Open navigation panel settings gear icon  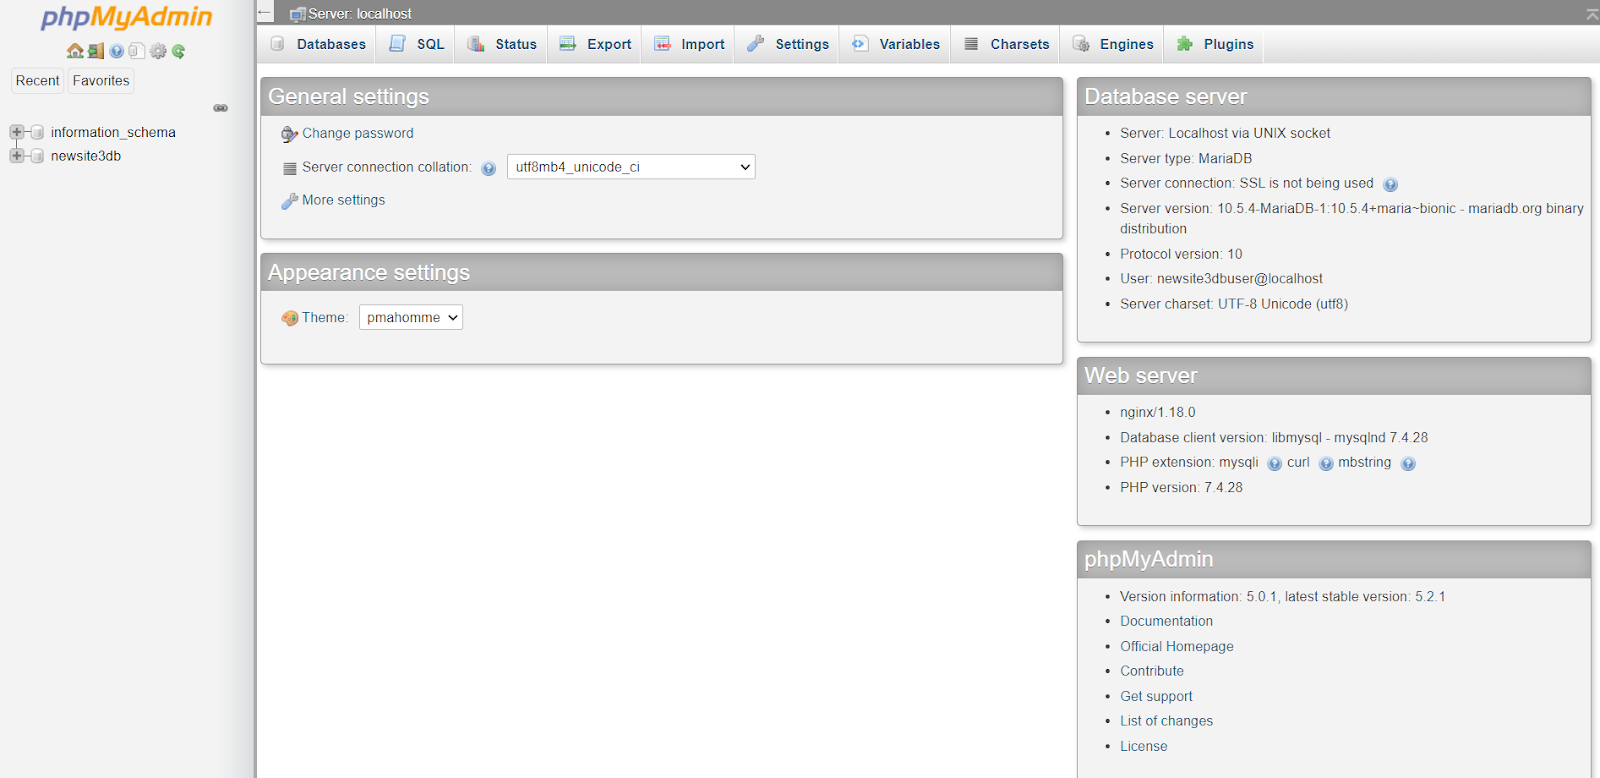[158, 51]
